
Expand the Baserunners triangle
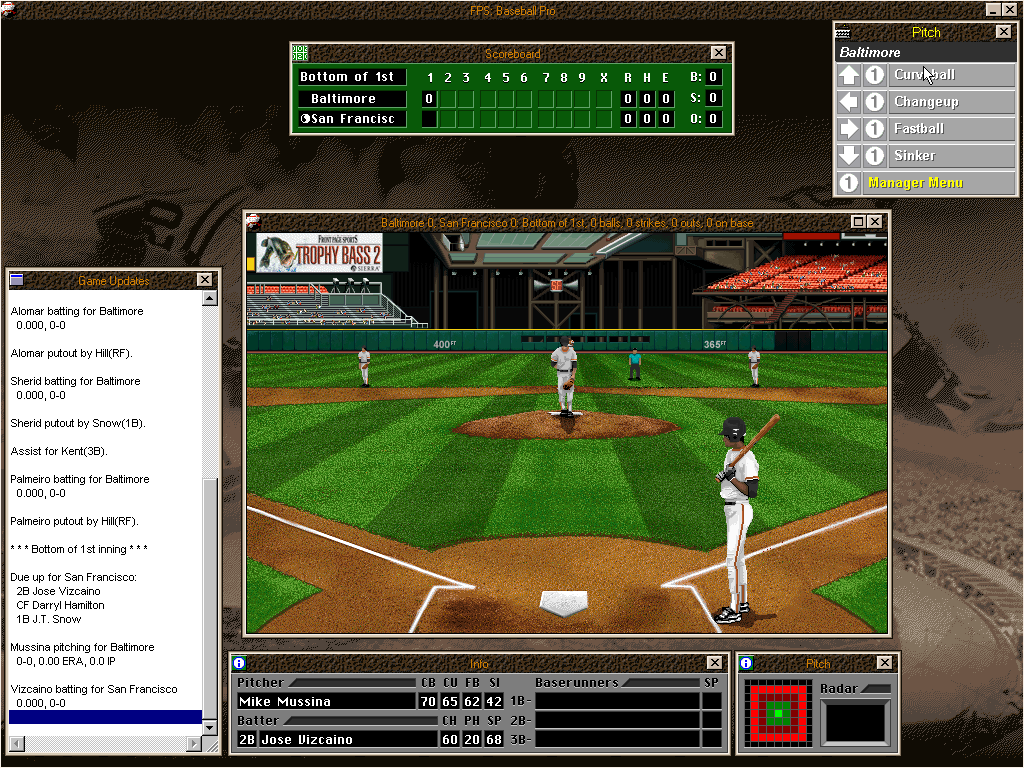[x=660, y=682]
